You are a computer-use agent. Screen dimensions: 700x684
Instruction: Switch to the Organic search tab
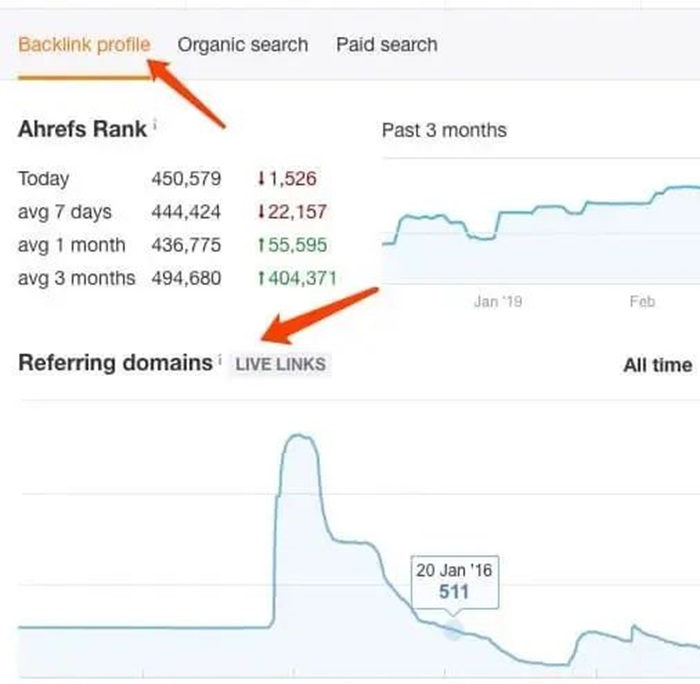(x=243, y=45)
